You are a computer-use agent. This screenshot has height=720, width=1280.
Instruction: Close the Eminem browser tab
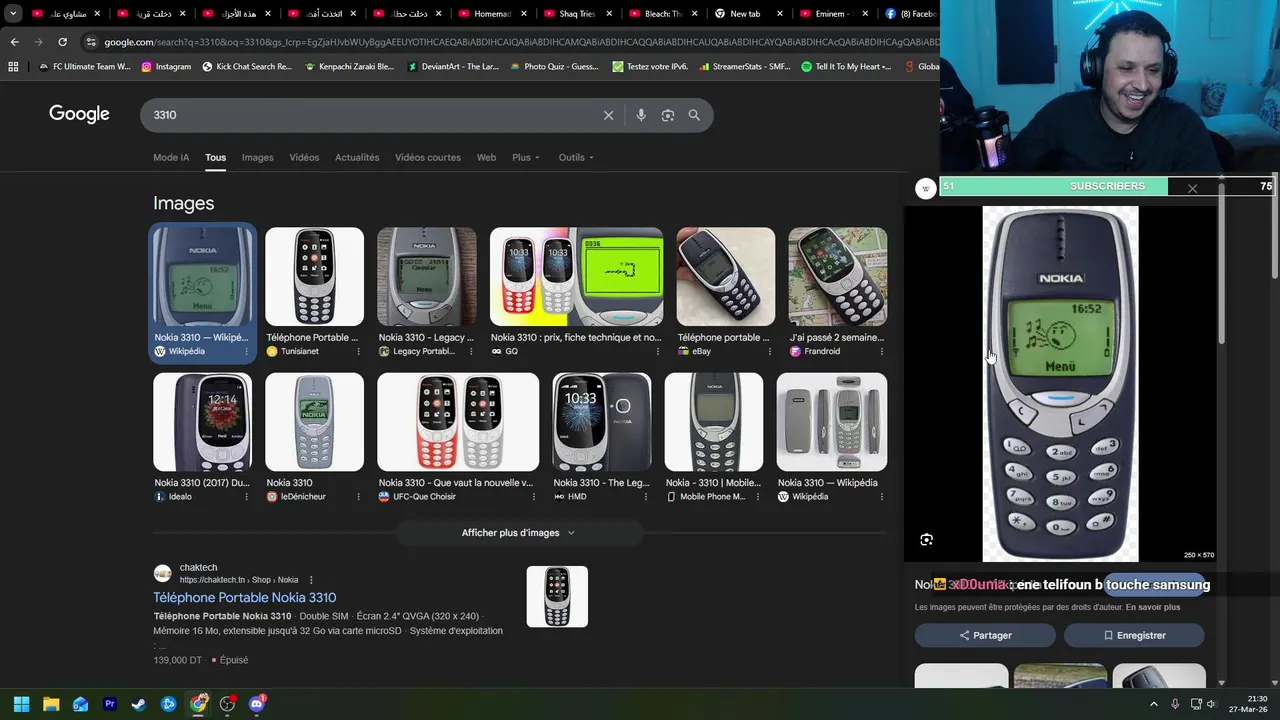pyautogui.click(x=866, y=14)
